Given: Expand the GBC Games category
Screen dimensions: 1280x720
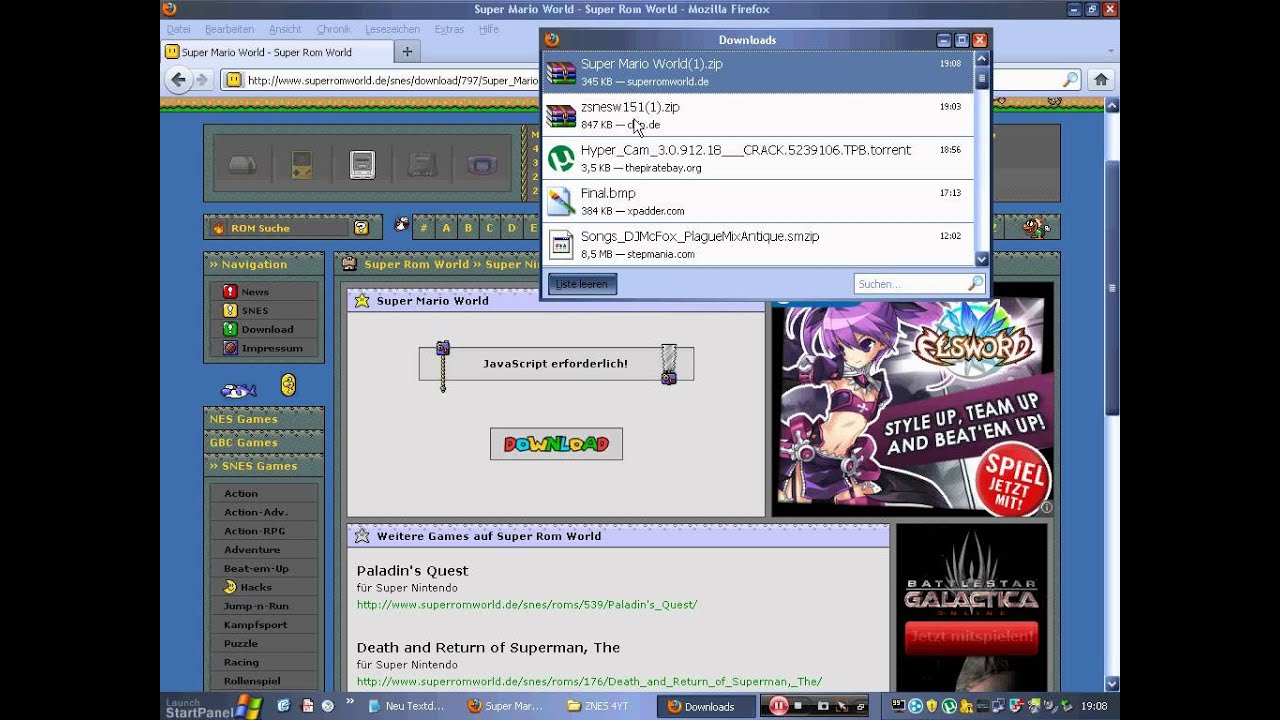Looking at the screenshot, I should pyautogui.click(x=264, y=442).
